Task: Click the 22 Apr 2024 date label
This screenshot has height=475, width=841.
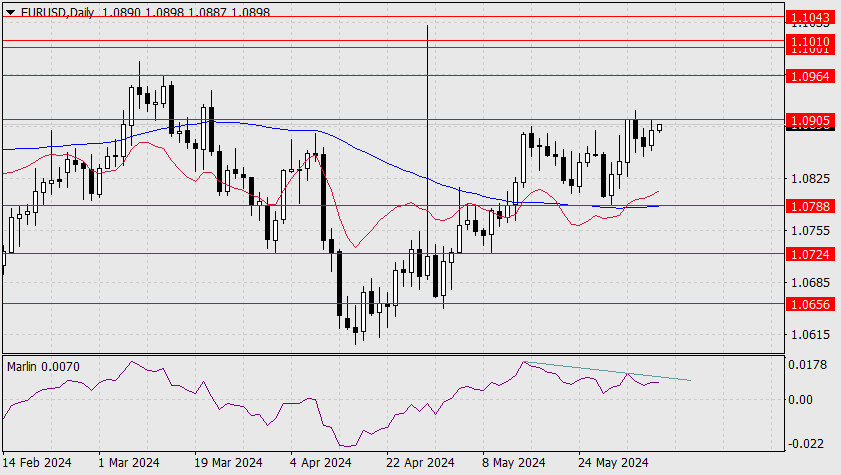Action: (420, 462)
